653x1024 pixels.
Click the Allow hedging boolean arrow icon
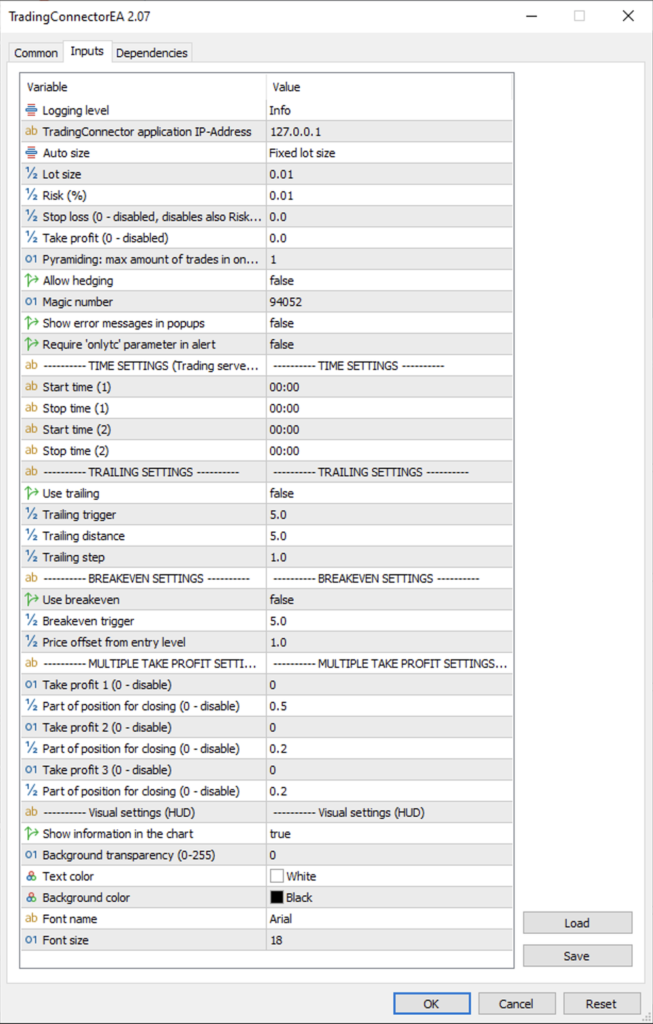[31, 281]
